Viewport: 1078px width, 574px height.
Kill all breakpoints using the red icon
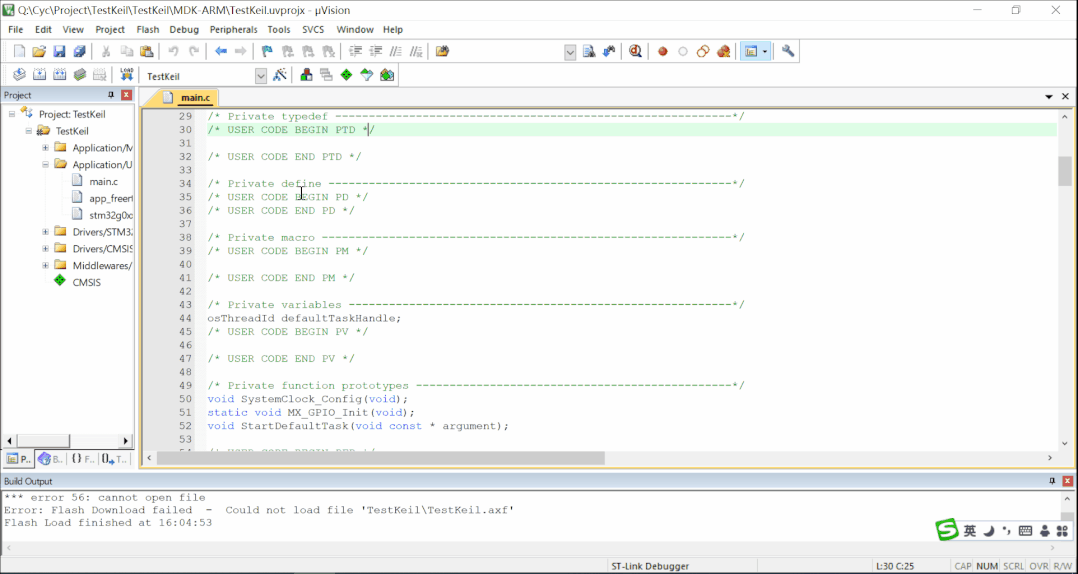723,52
